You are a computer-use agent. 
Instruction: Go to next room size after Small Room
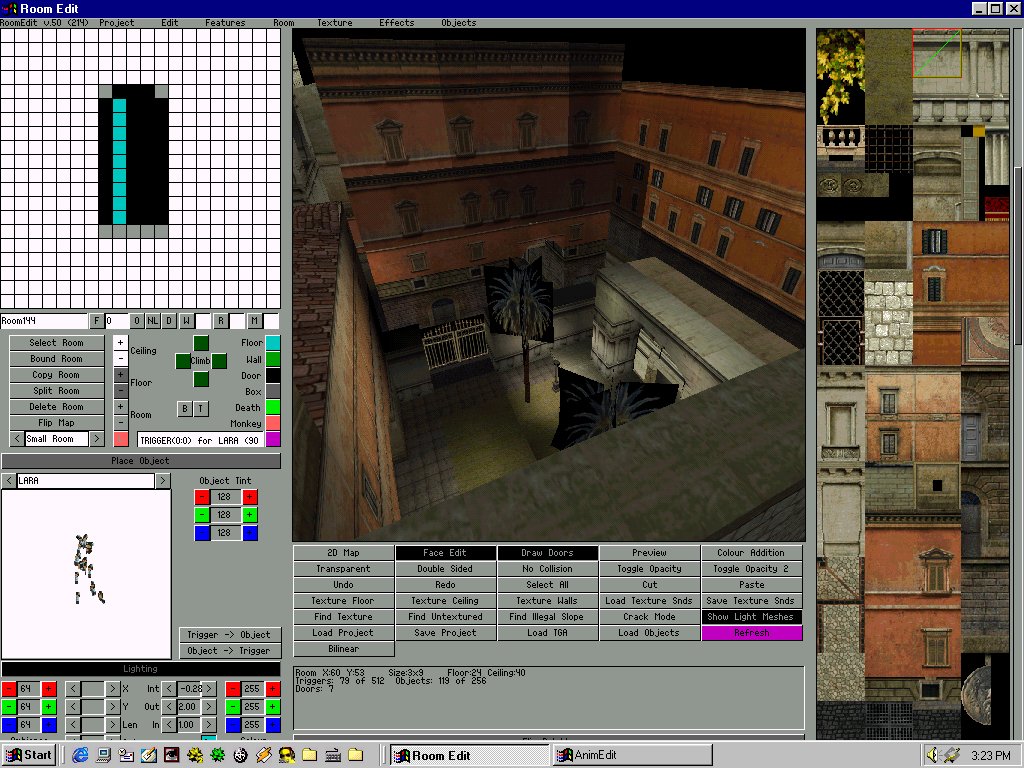(x=96, y=439)
